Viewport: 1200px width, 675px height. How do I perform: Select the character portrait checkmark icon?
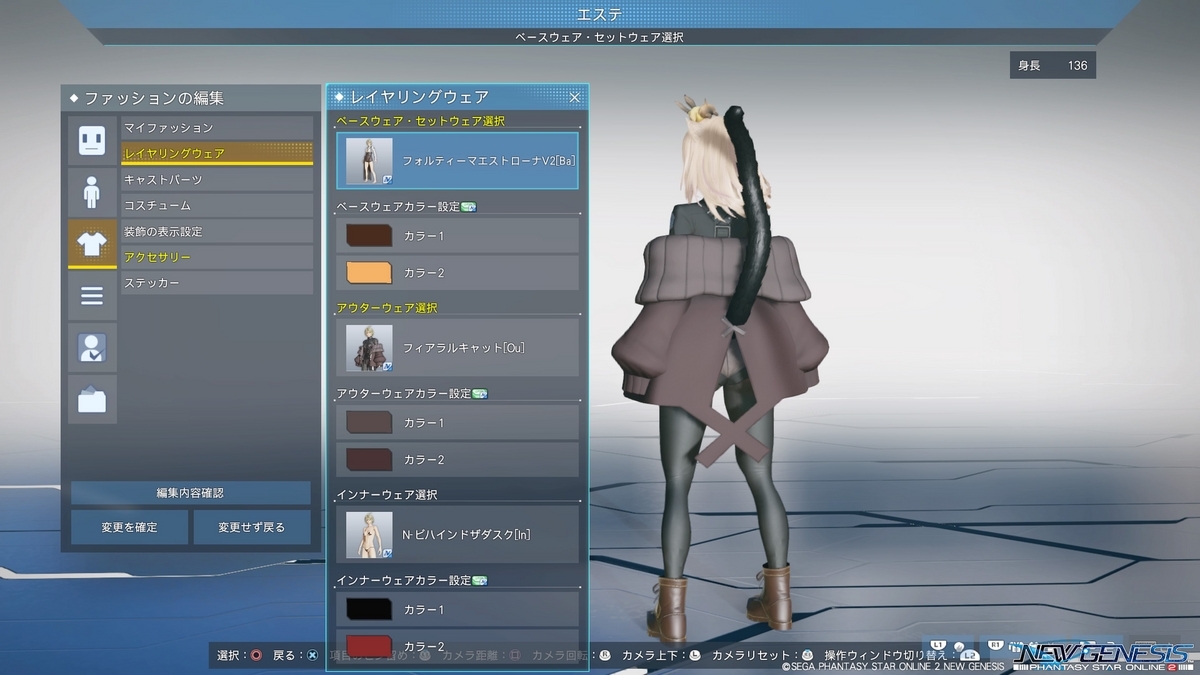(92, 347)
